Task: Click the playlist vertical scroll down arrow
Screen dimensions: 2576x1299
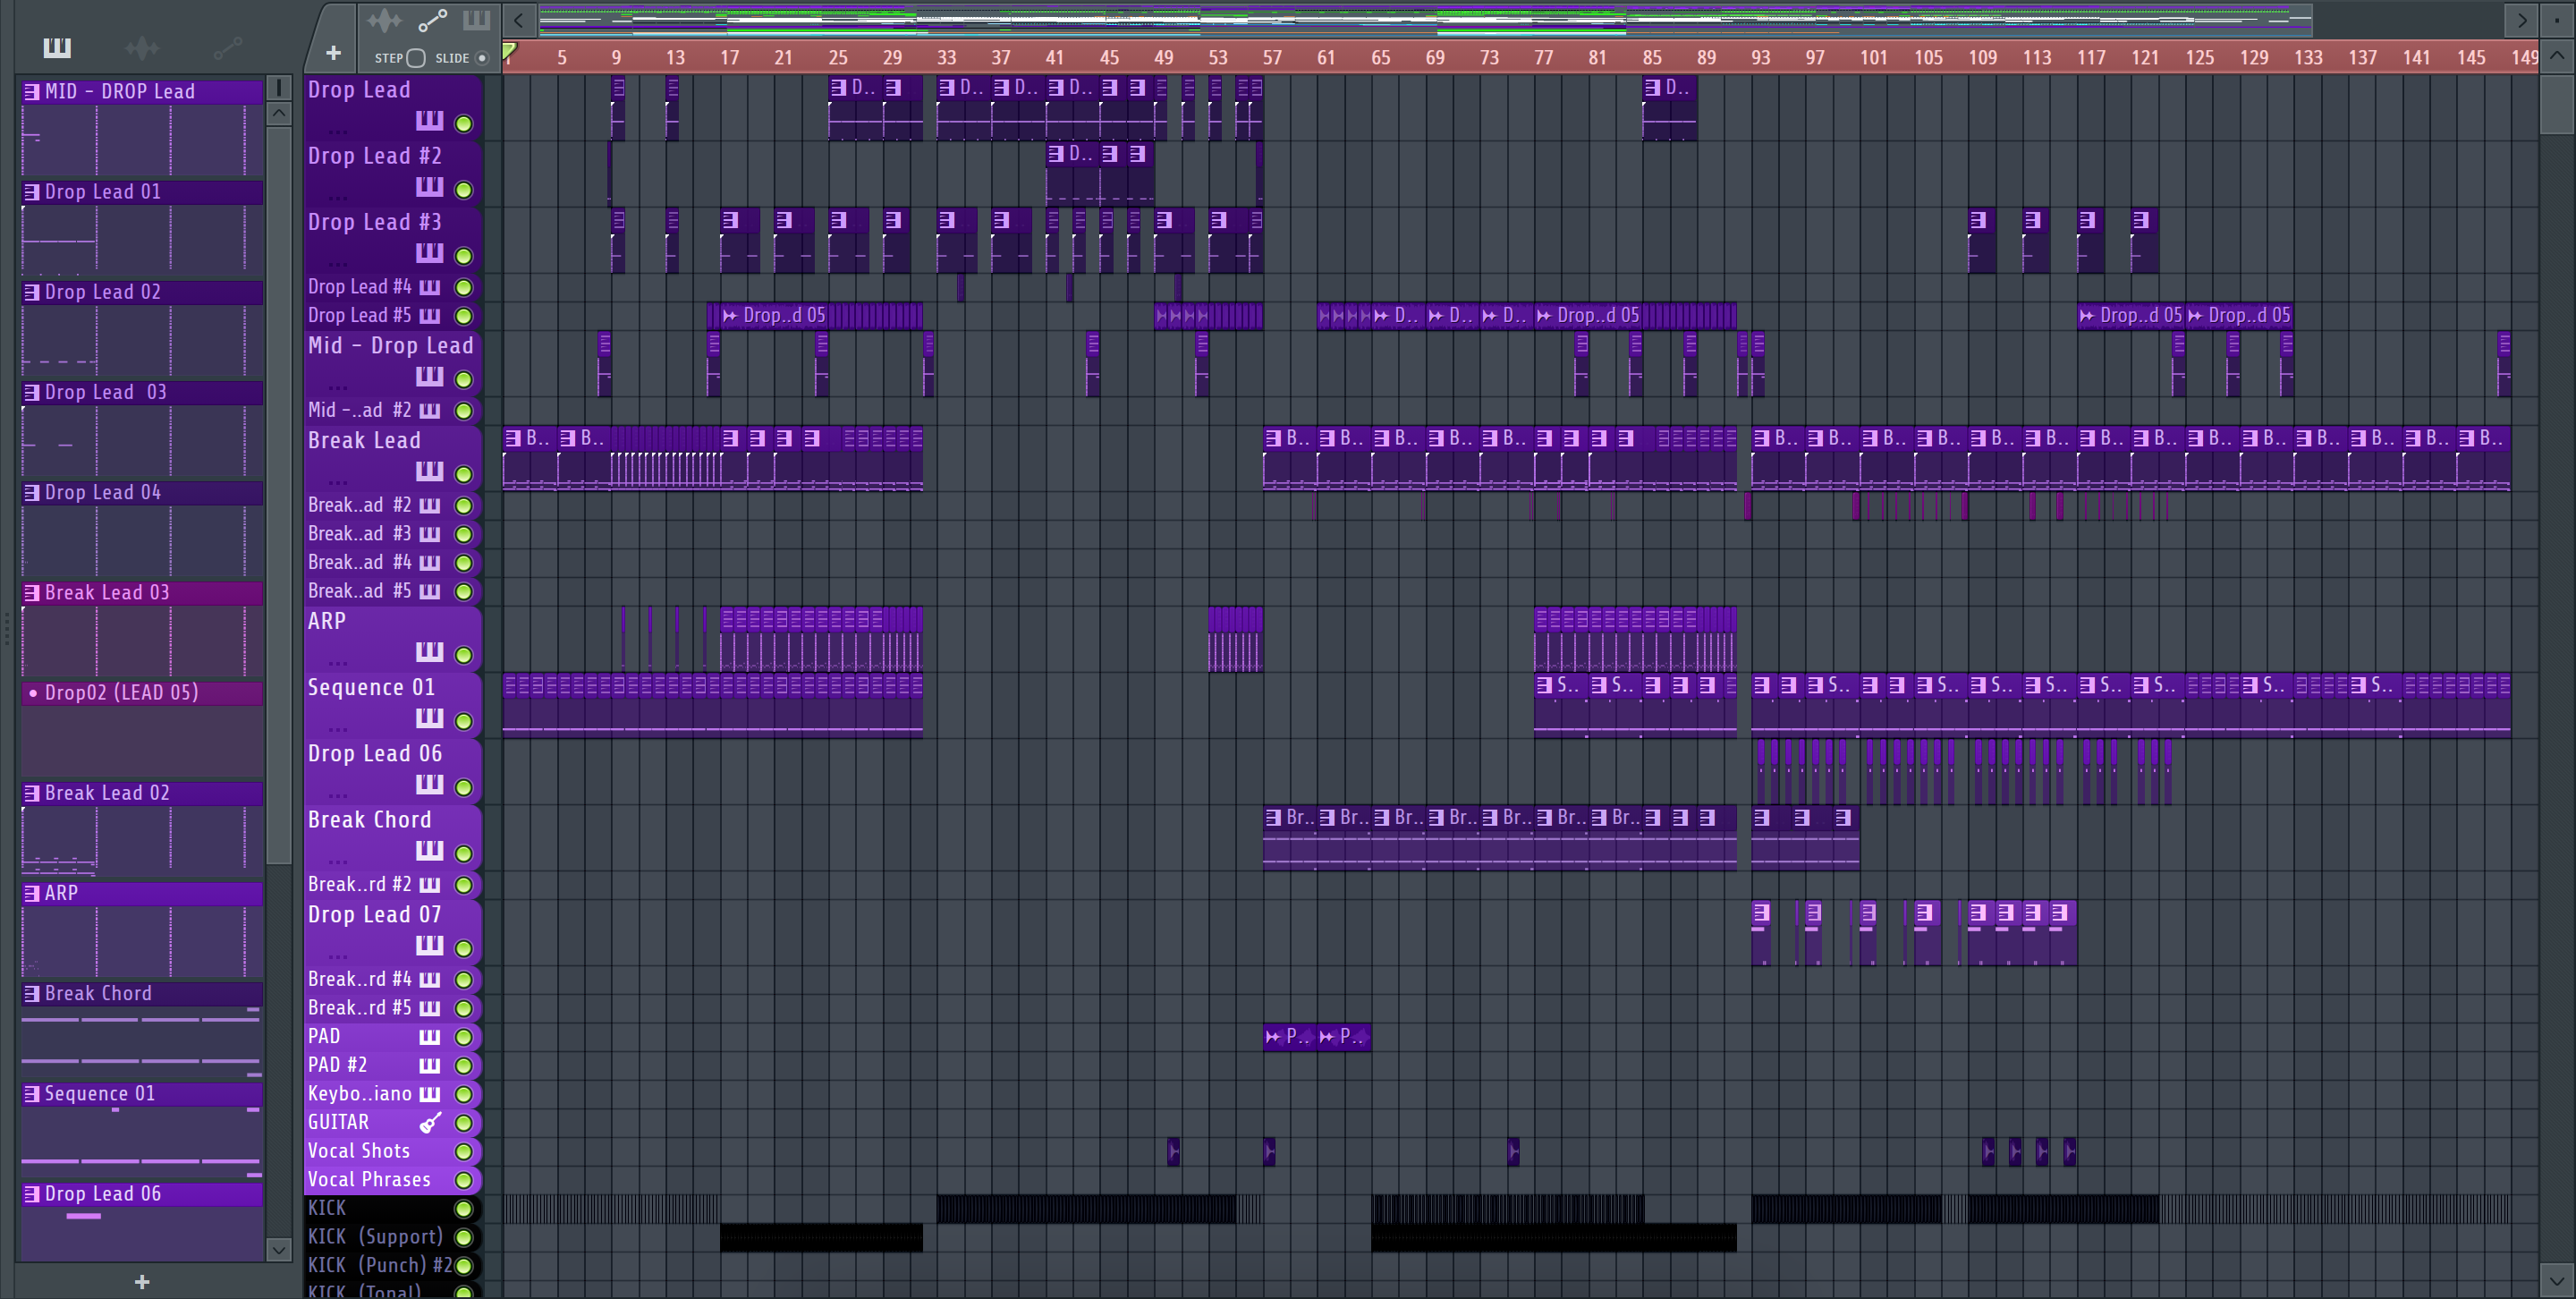Action: pos(2557,1279)
